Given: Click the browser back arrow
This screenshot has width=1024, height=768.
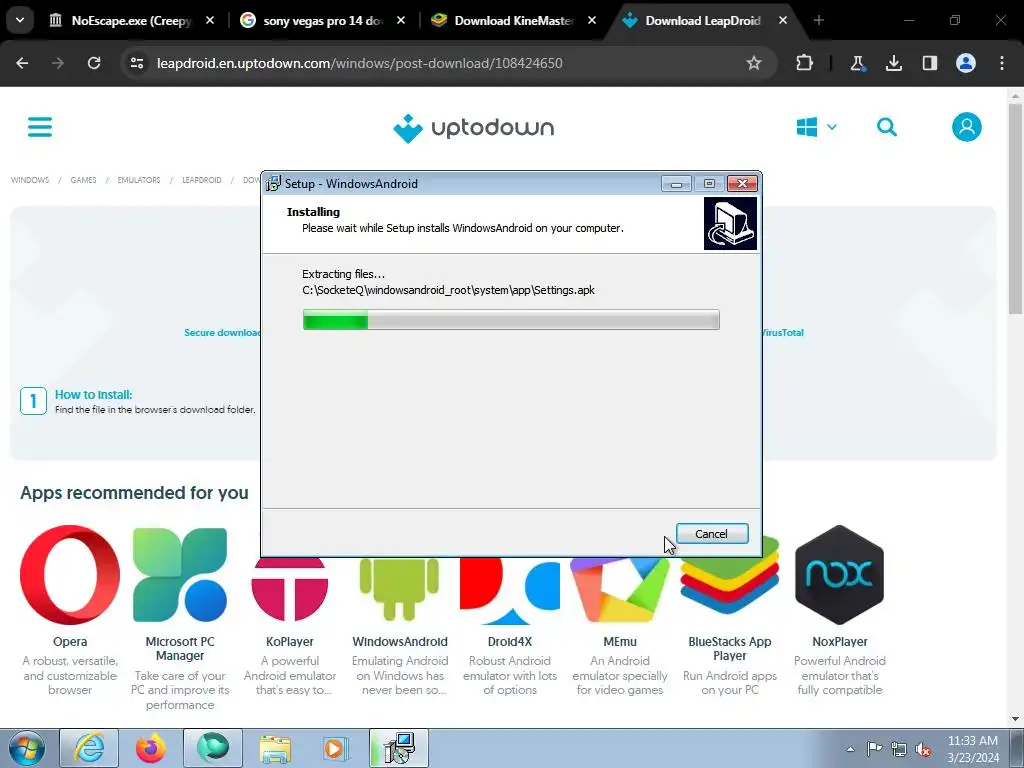Looking at the screenshot, I should pos(22,63).
